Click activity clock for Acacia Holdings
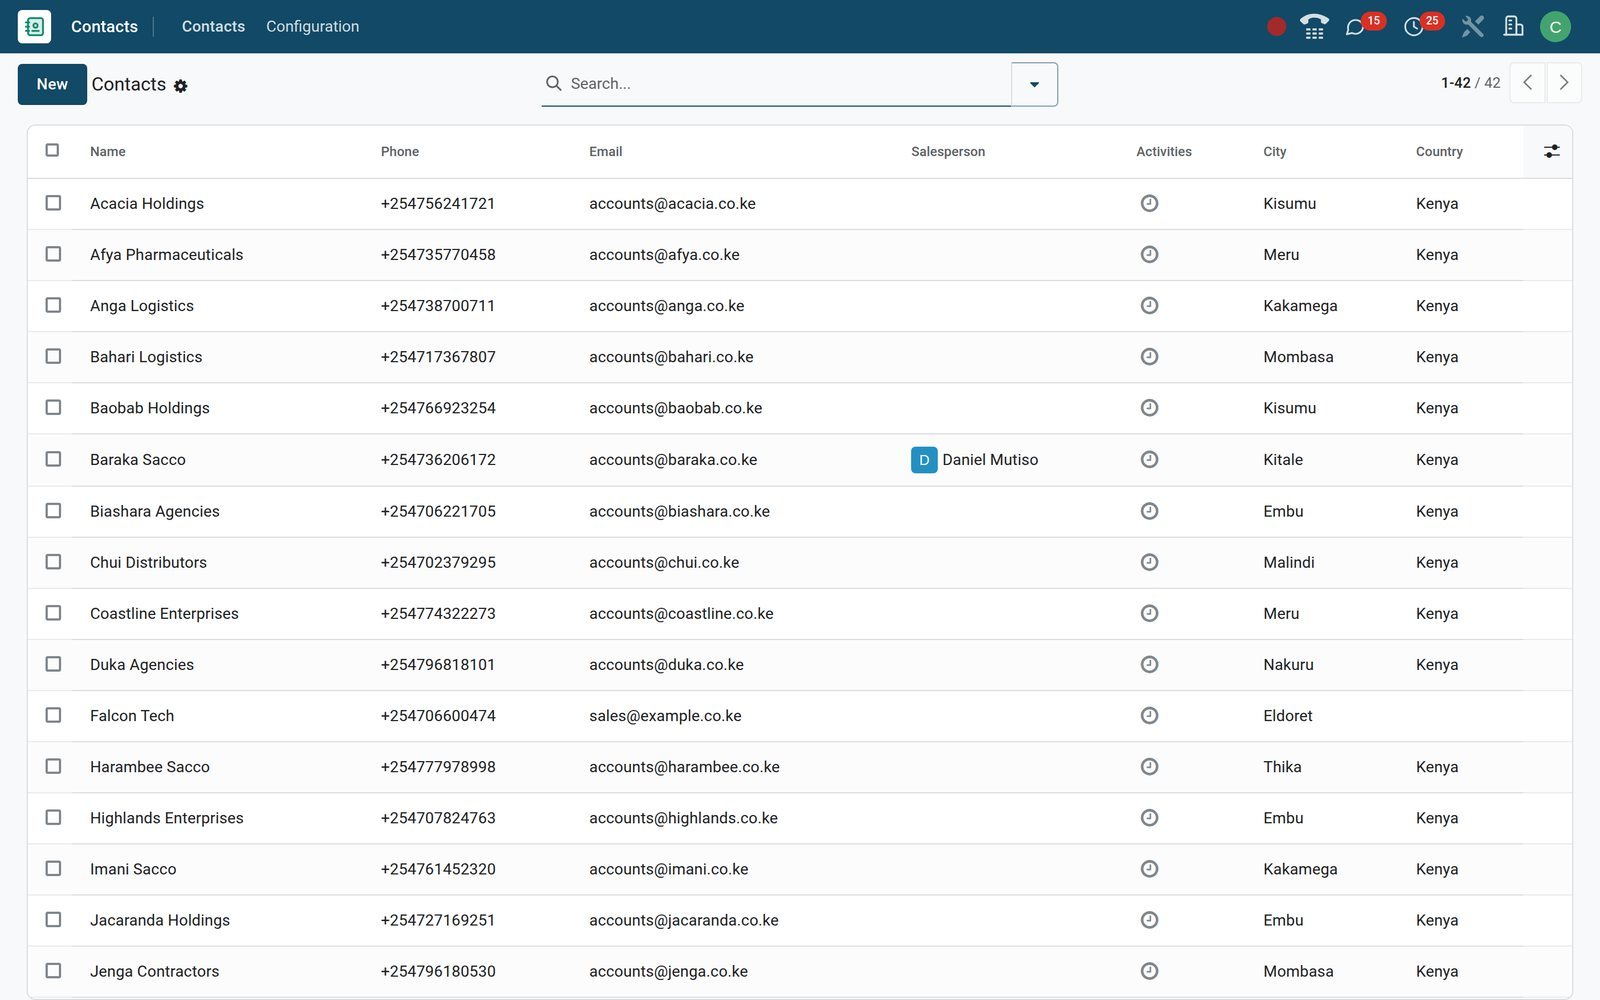The image size is (1600, 1000). 1149,203
